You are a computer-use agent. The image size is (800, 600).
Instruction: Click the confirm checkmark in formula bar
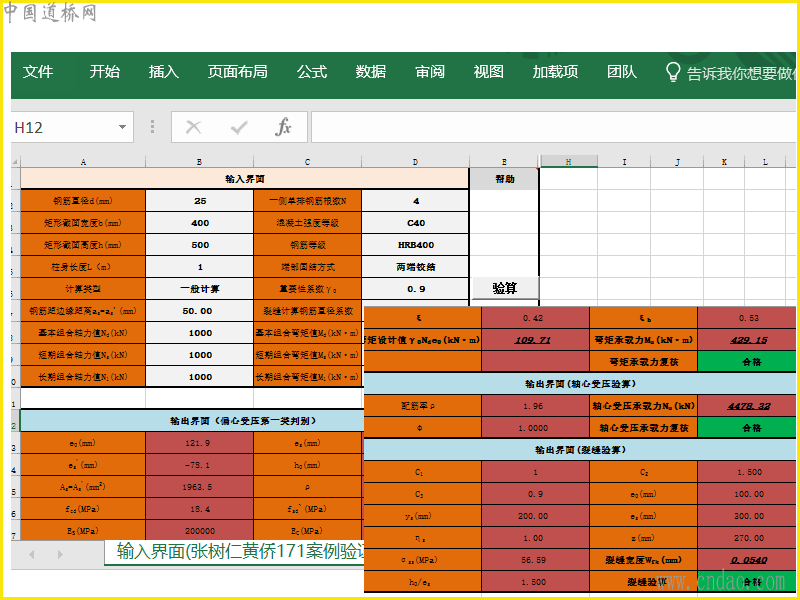coord(239,127)
